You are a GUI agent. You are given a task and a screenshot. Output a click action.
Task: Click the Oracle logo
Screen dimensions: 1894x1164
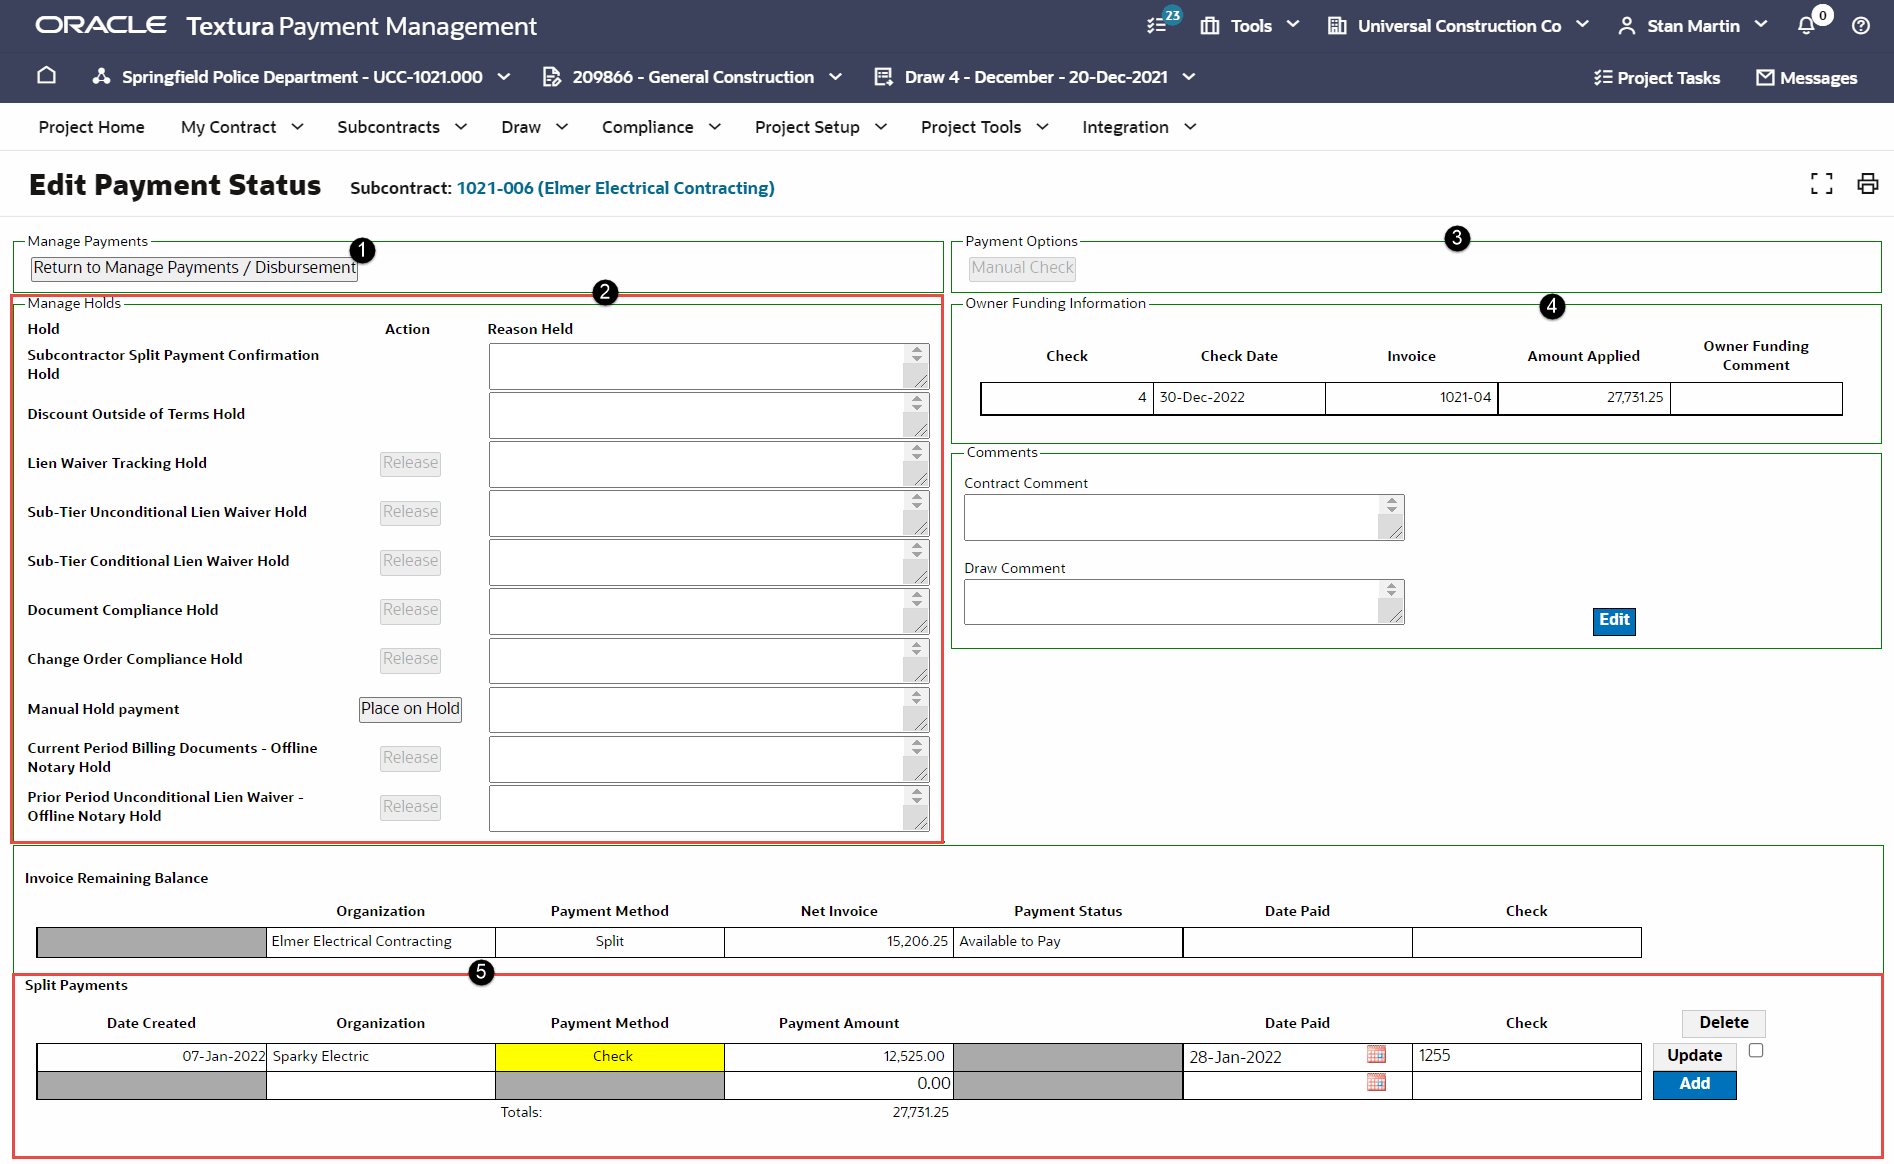[101, 25]
